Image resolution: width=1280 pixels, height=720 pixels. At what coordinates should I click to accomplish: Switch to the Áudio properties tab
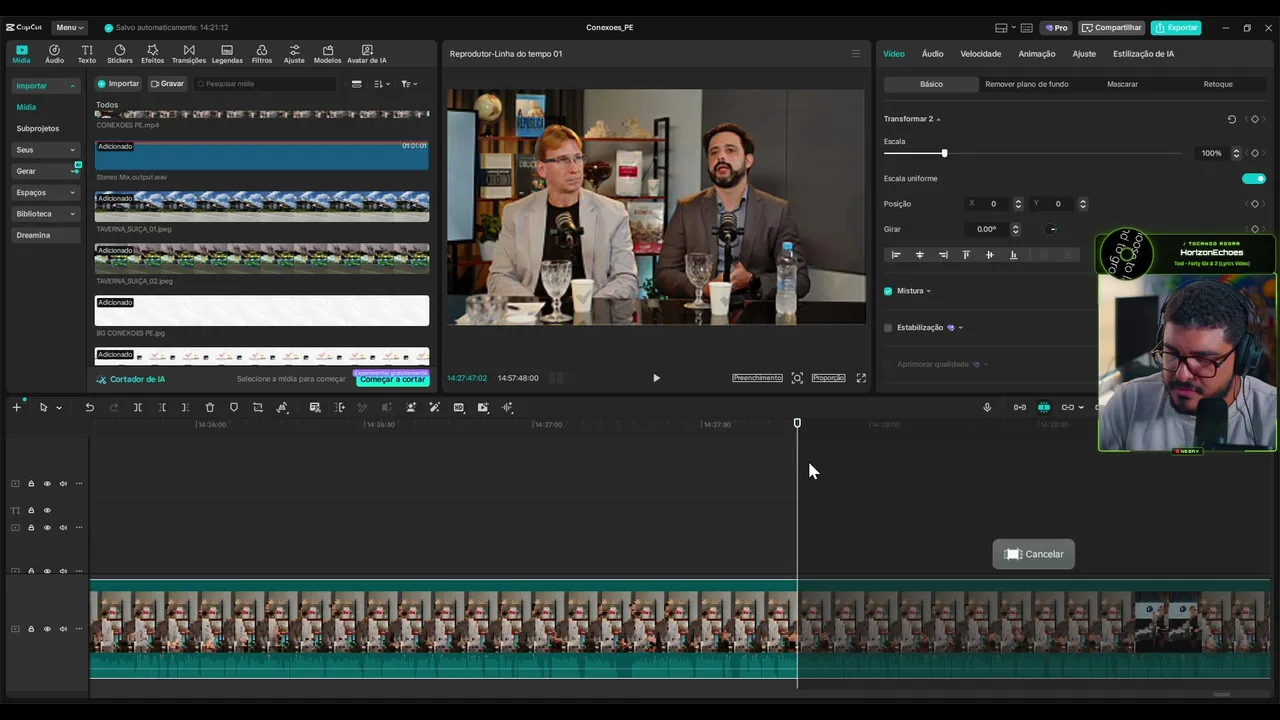(932, 54)
